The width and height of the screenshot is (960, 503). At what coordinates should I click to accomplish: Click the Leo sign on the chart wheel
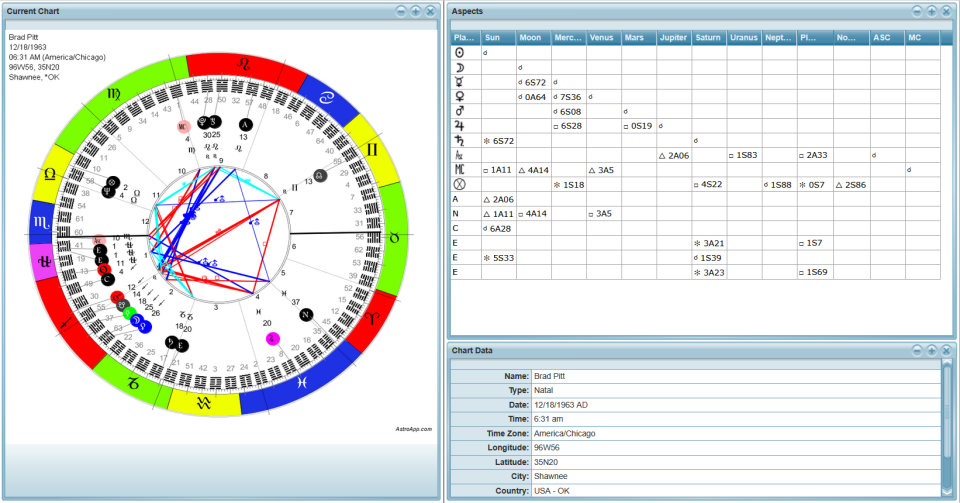[x=244, y=64]
